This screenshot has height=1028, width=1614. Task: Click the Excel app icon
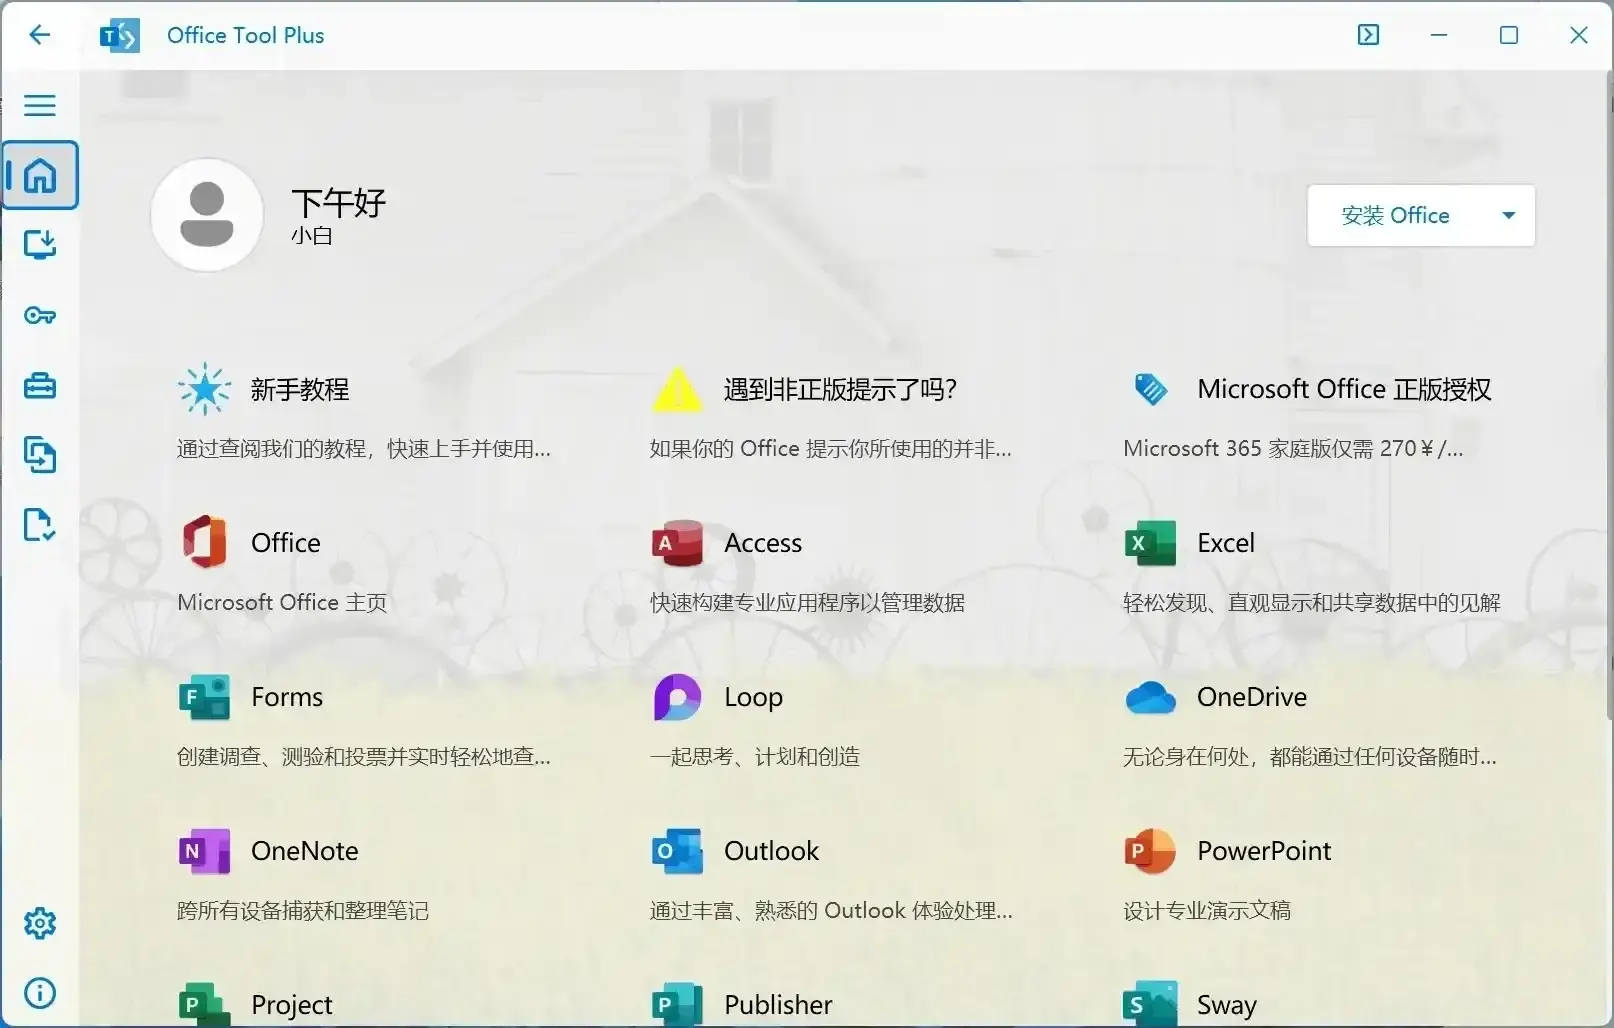1150,543
